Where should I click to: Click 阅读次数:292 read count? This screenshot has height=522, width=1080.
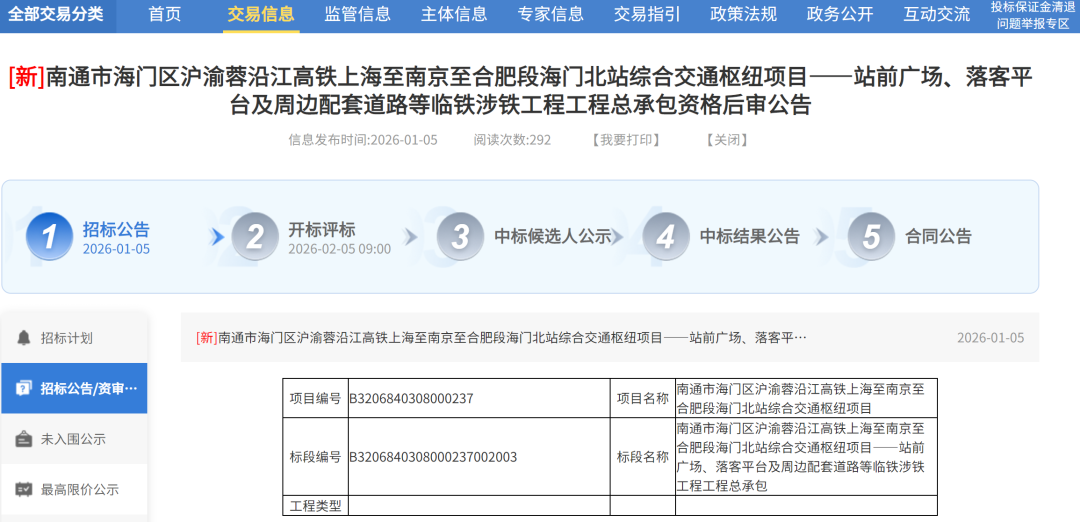[512, 140]
